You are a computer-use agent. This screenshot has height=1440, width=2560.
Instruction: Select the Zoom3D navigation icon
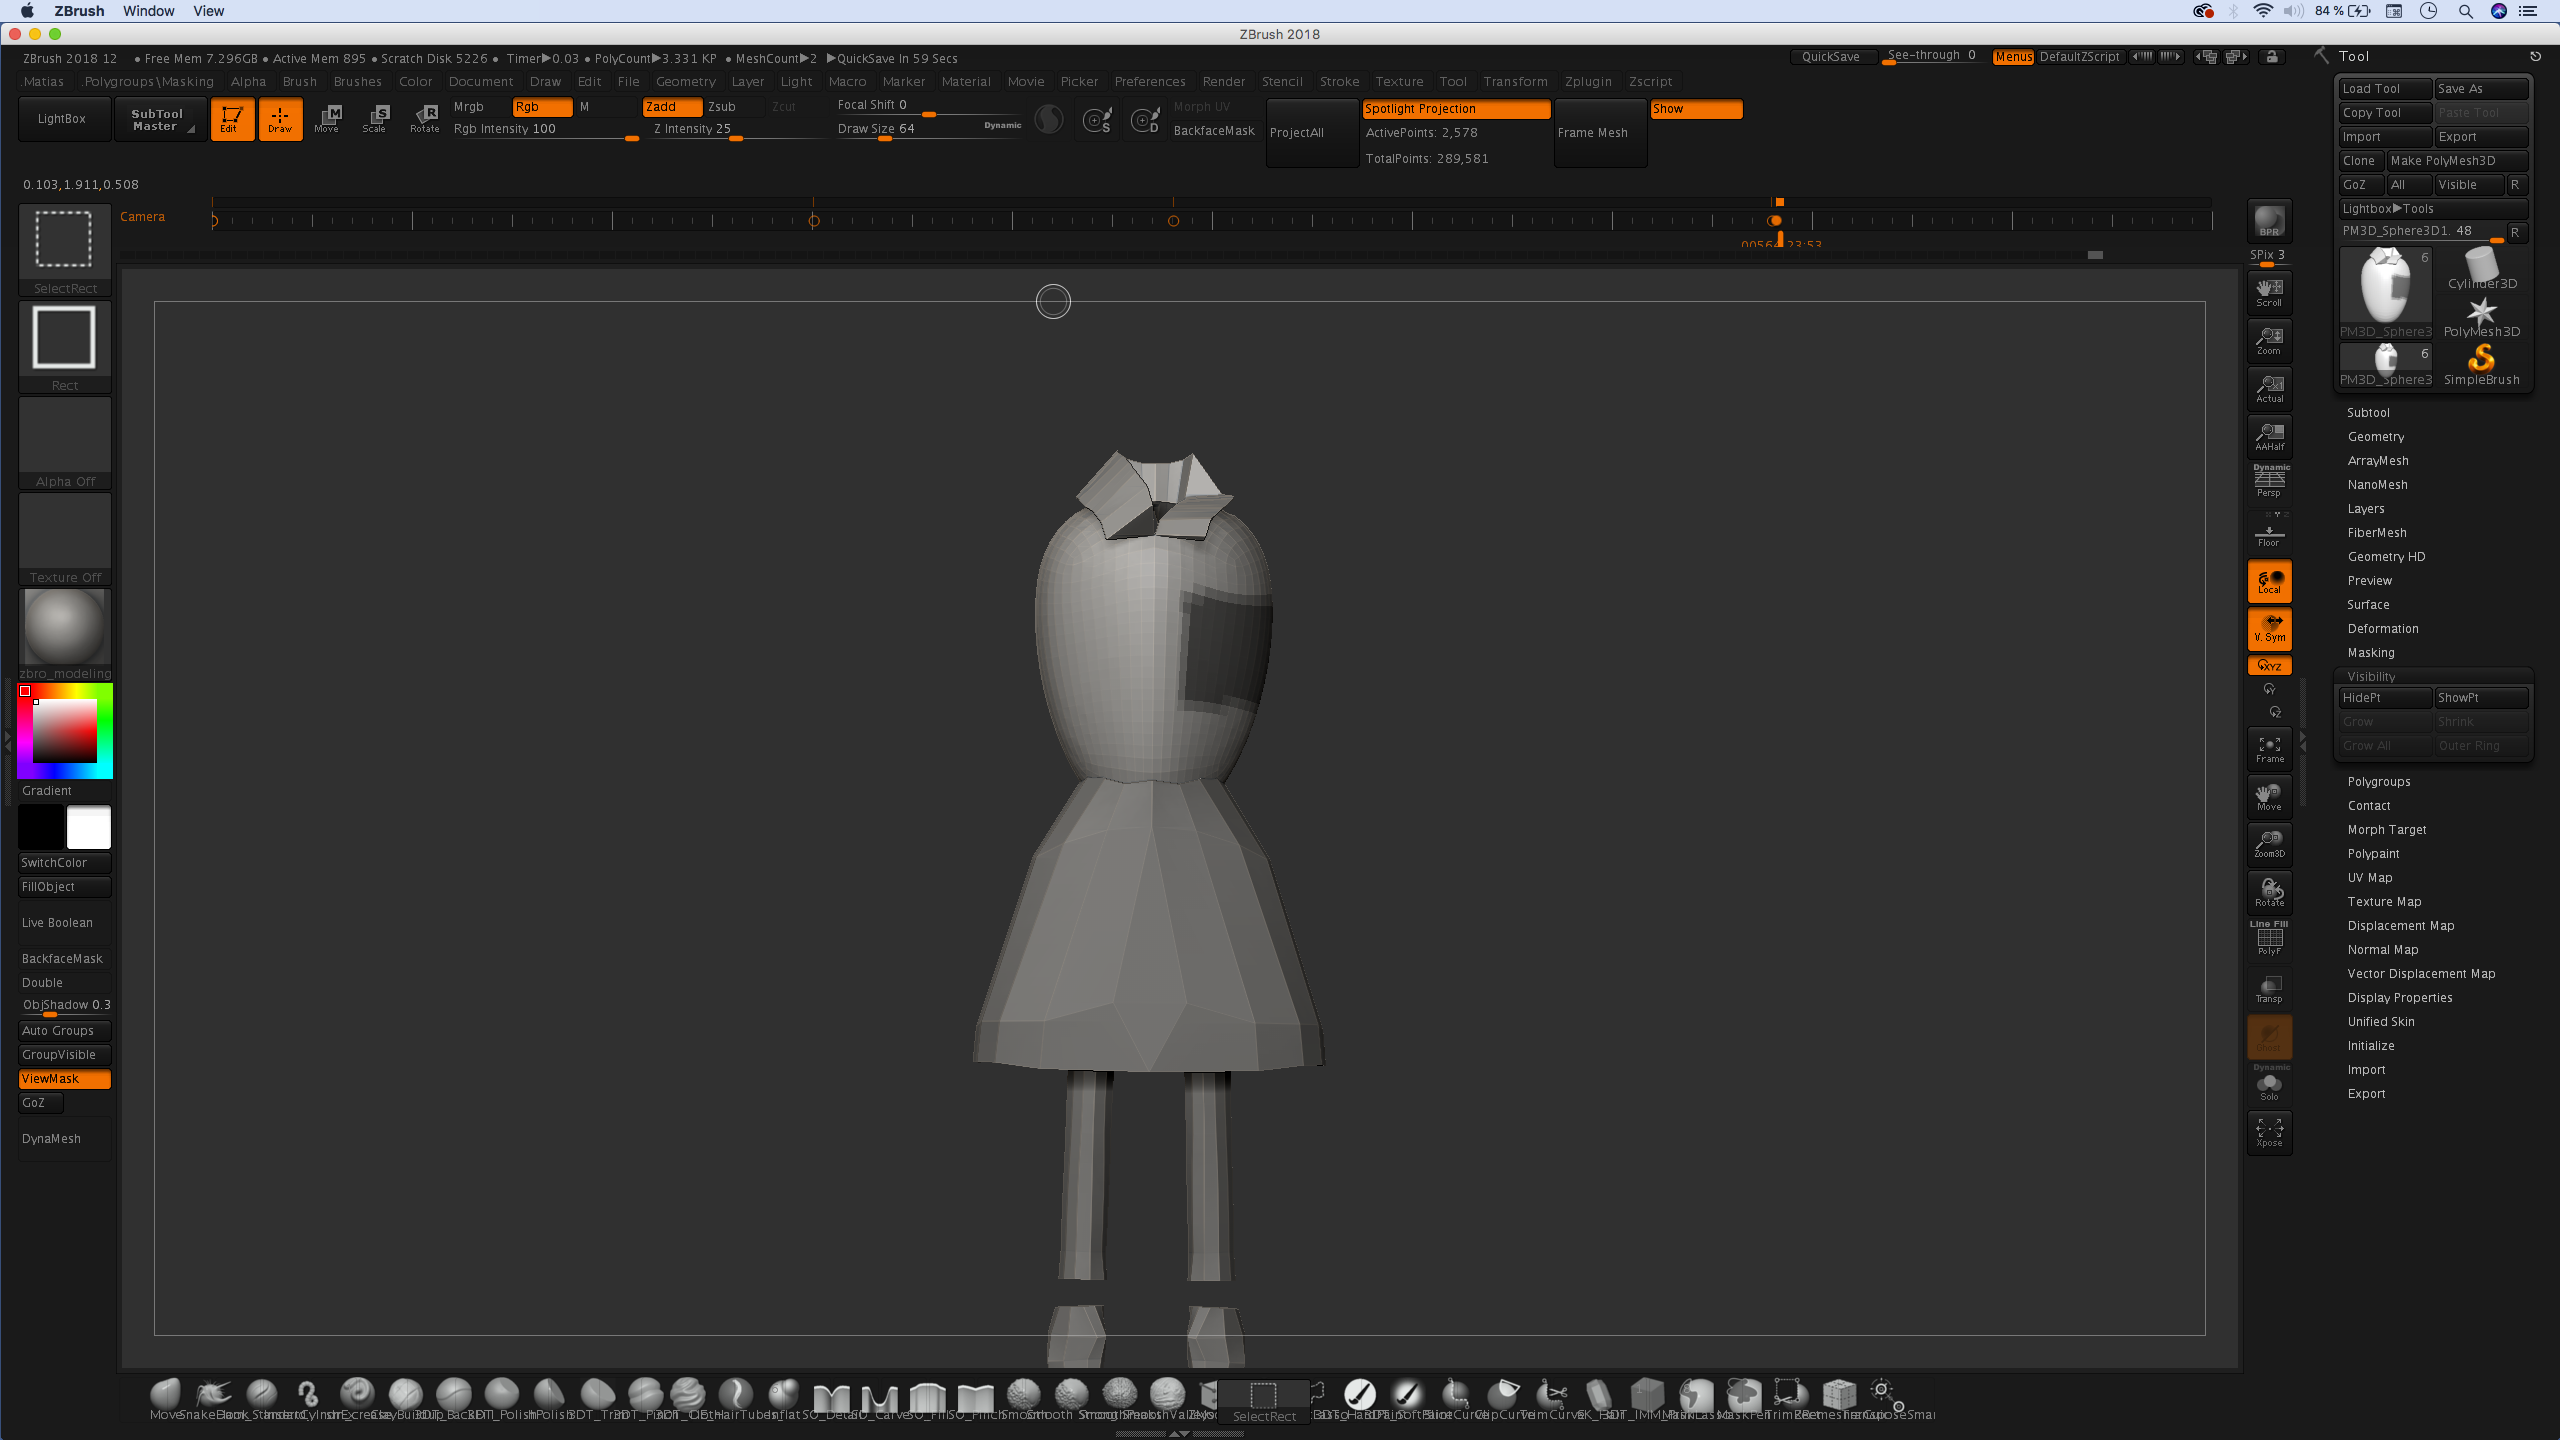pos(2269,843)
